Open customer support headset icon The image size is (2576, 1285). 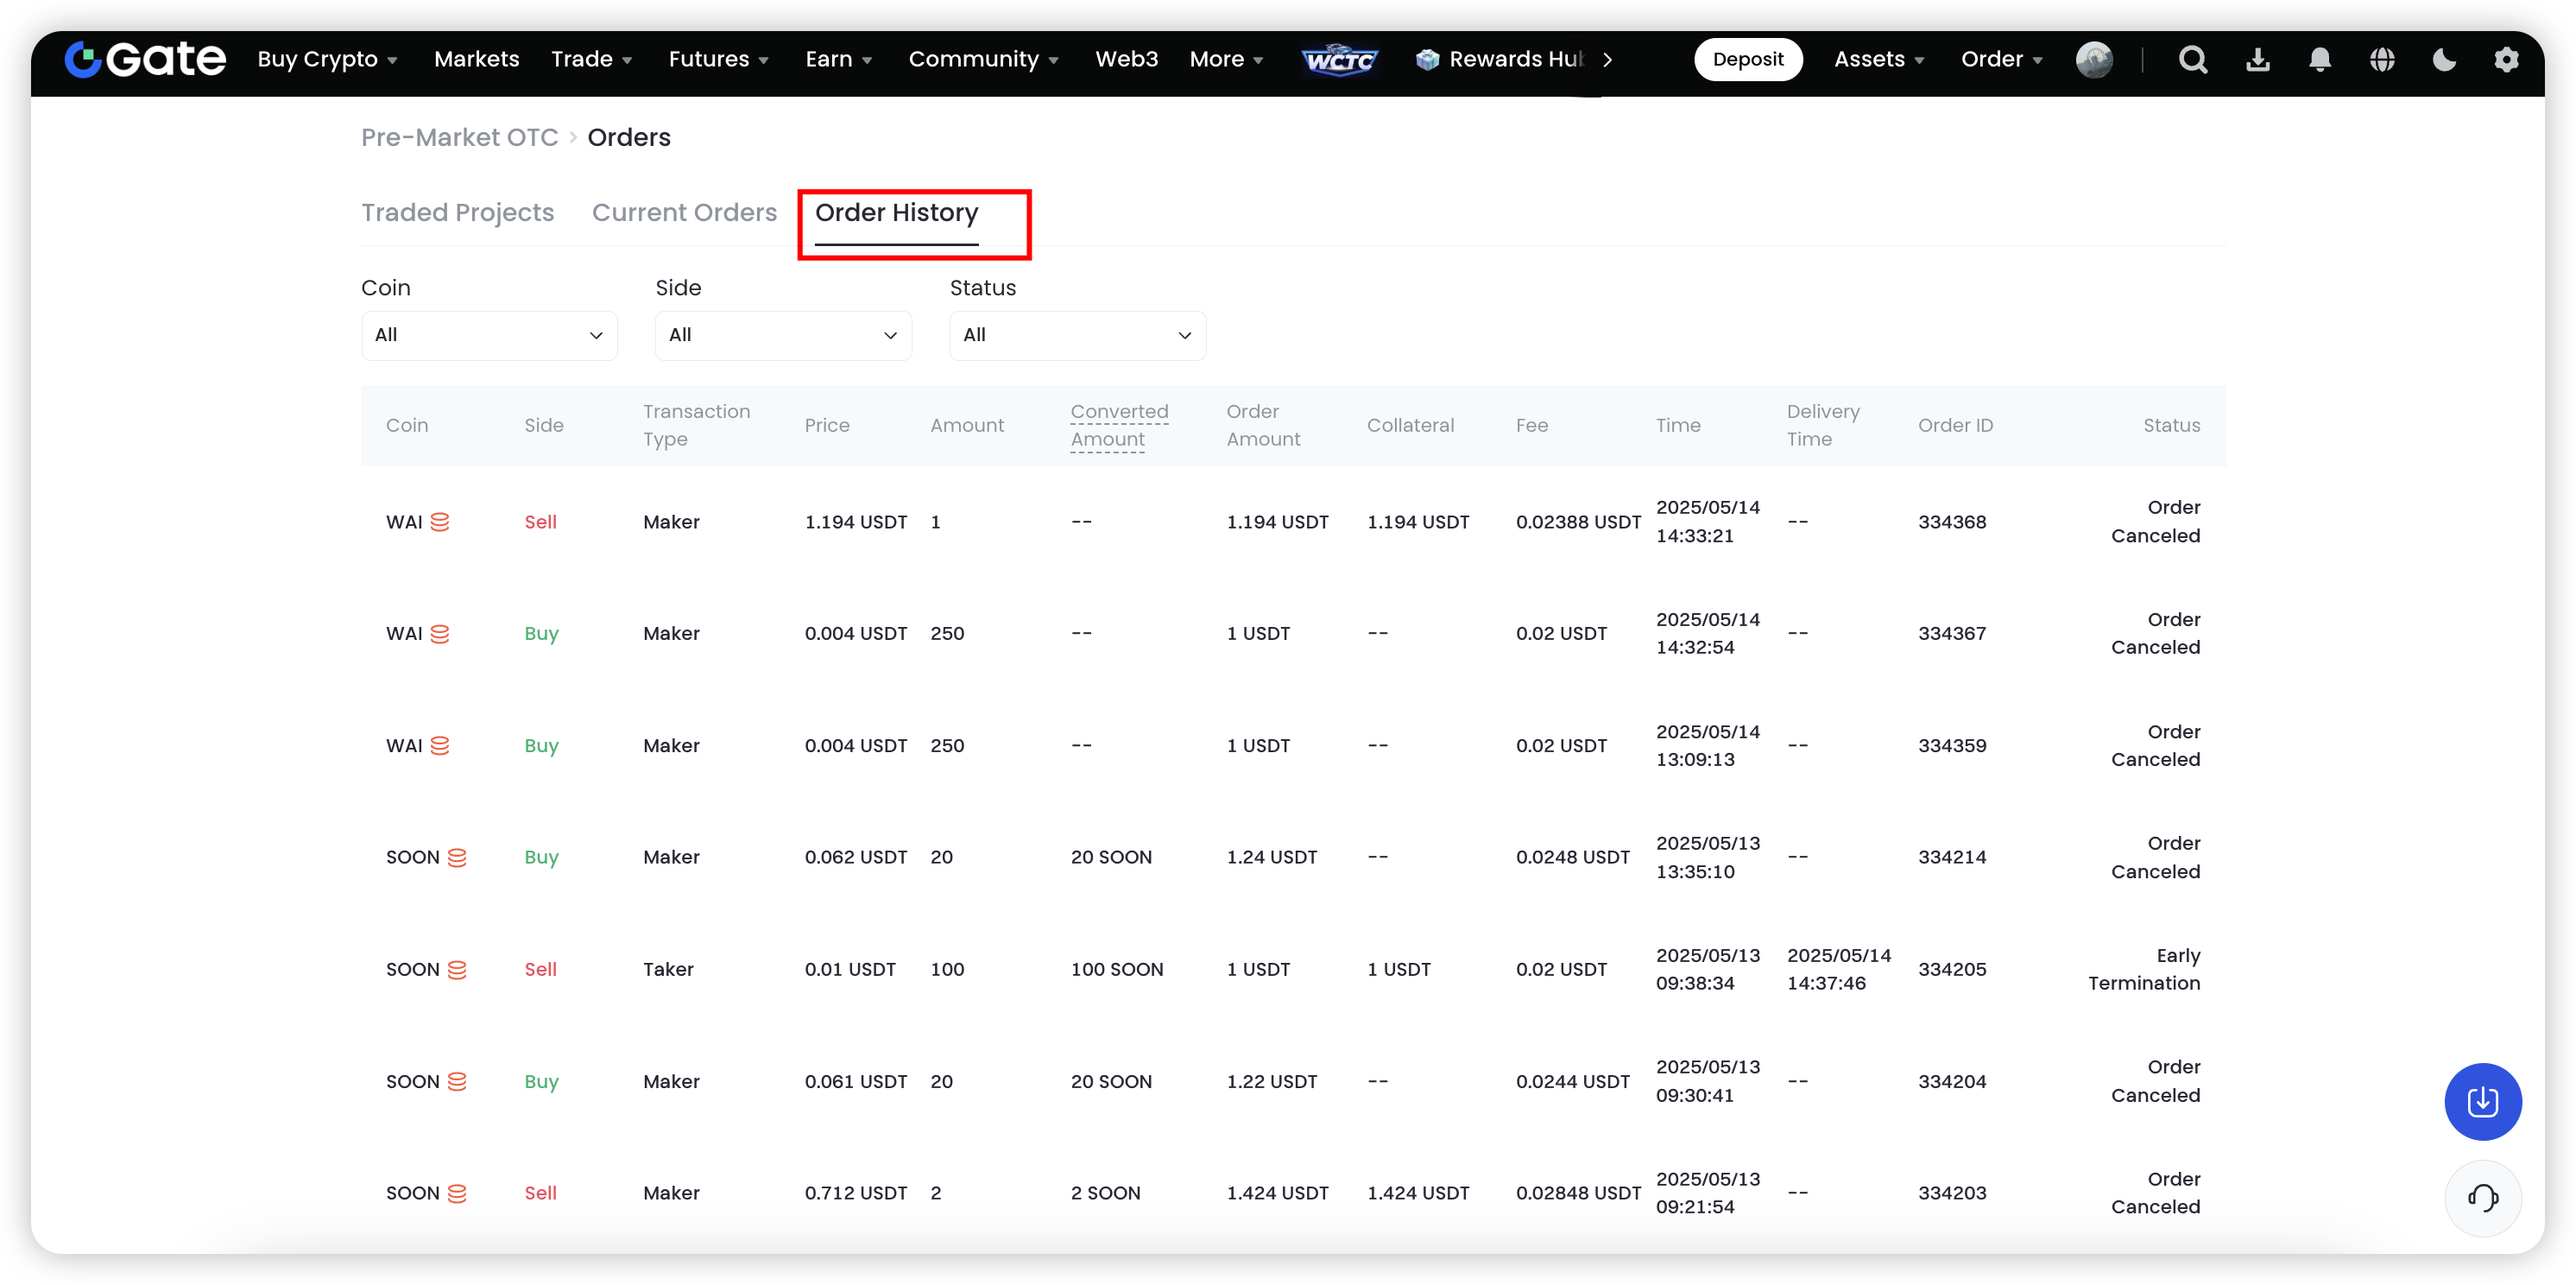coord(2482,1197)
